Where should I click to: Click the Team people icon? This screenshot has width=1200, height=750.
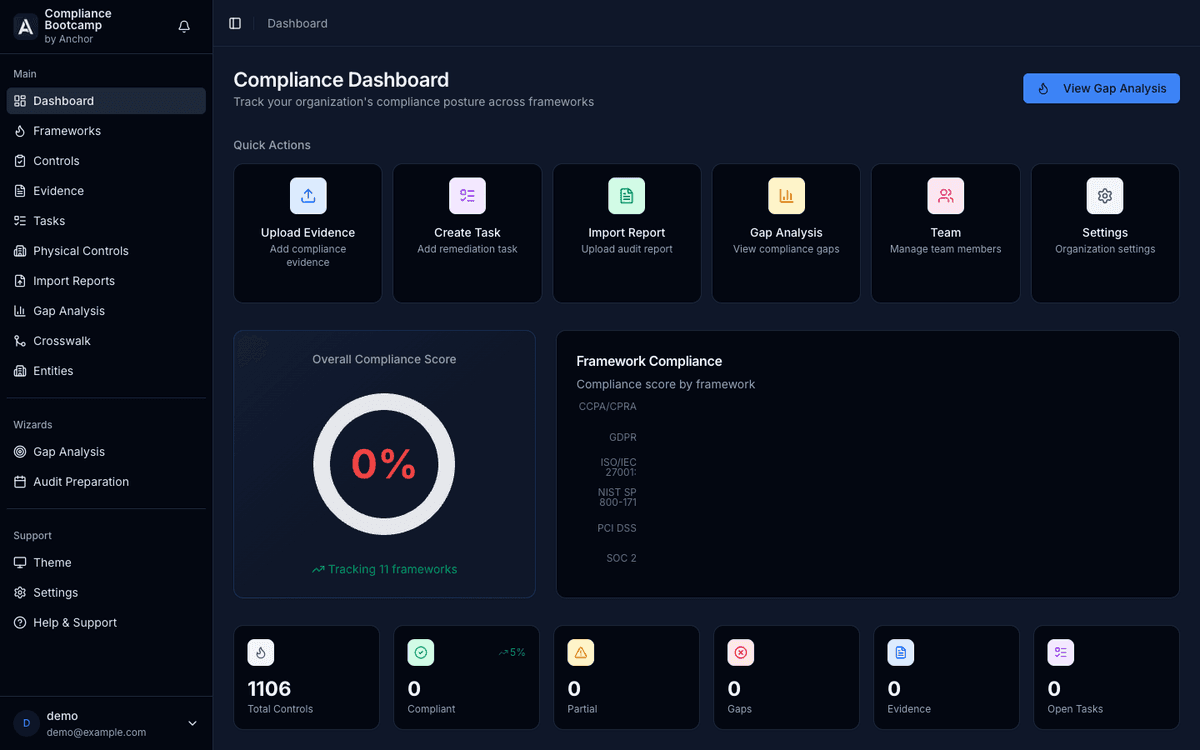click(x=946, y=196)
